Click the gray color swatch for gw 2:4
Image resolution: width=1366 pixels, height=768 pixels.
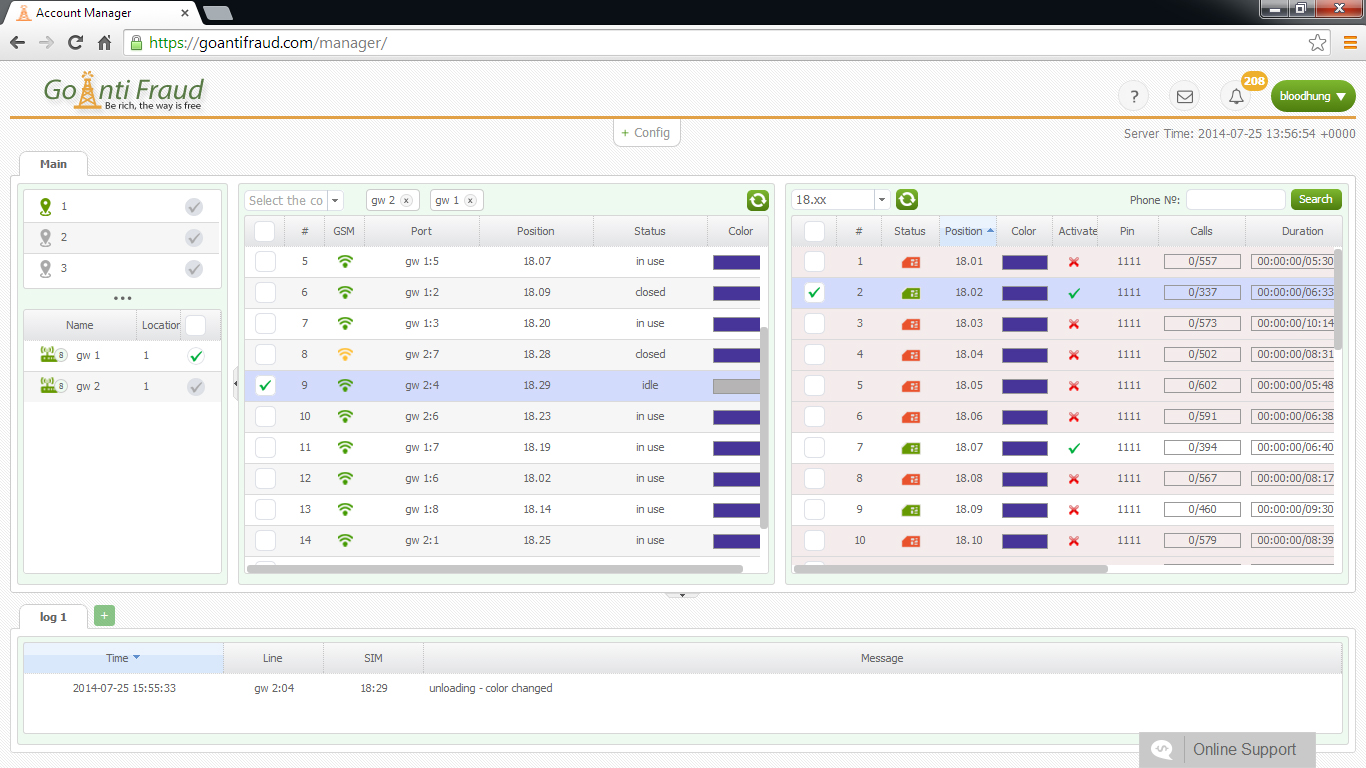(736, 386)
